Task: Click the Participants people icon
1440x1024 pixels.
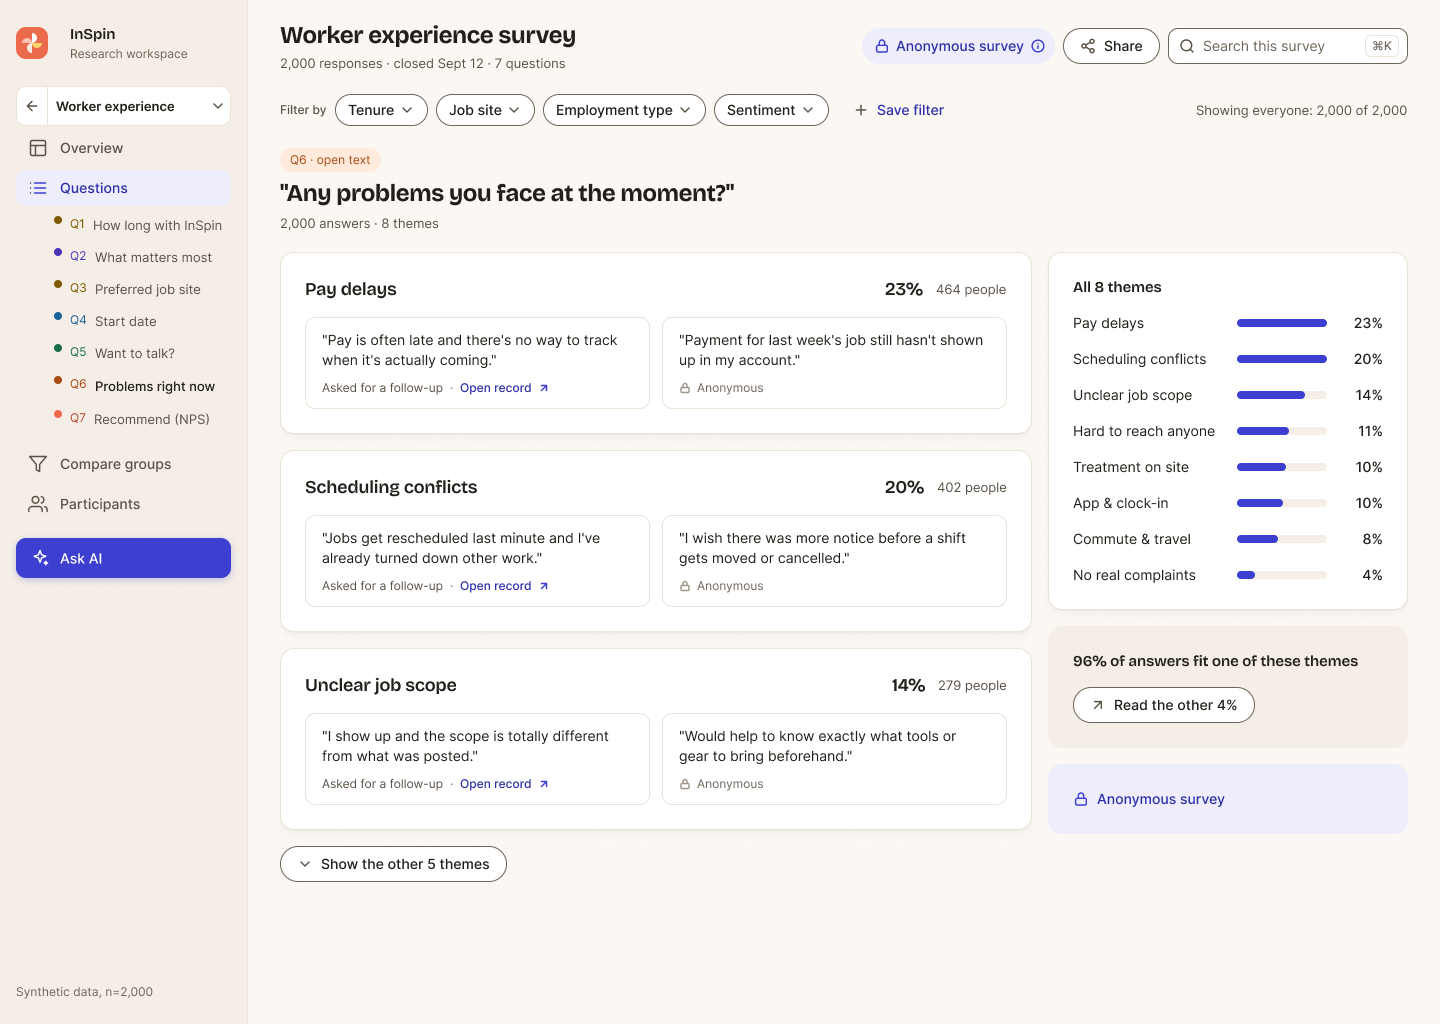Action: tap(38, 504)
